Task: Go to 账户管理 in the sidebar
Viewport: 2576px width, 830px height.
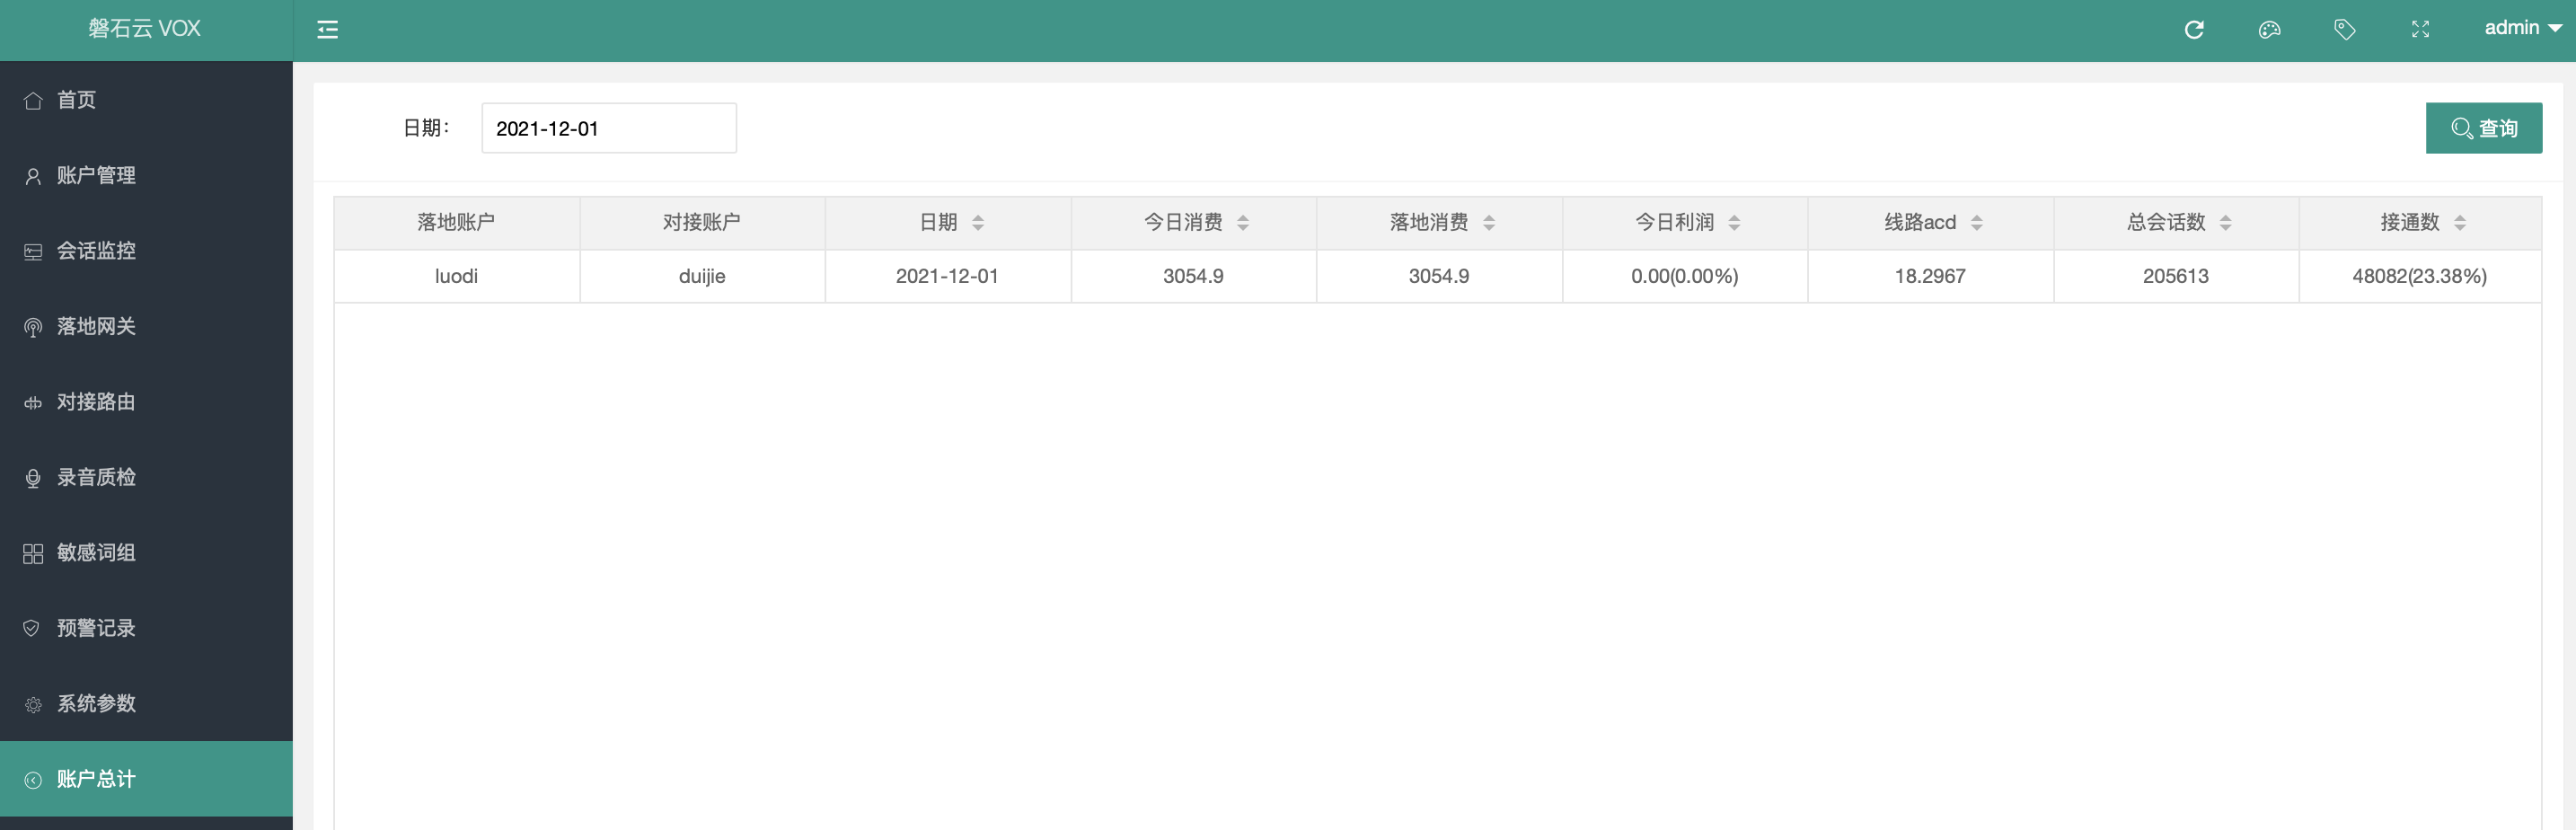Action: click(x=146, y=175)
